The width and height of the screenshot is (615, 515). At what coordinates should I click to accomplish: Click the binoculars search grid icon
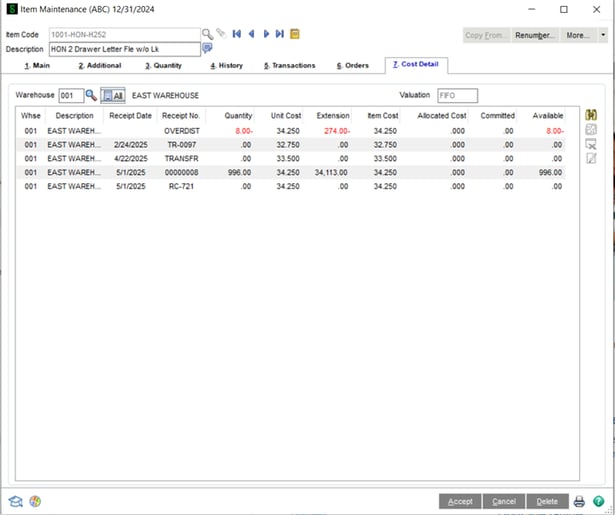tap(591, 116)
